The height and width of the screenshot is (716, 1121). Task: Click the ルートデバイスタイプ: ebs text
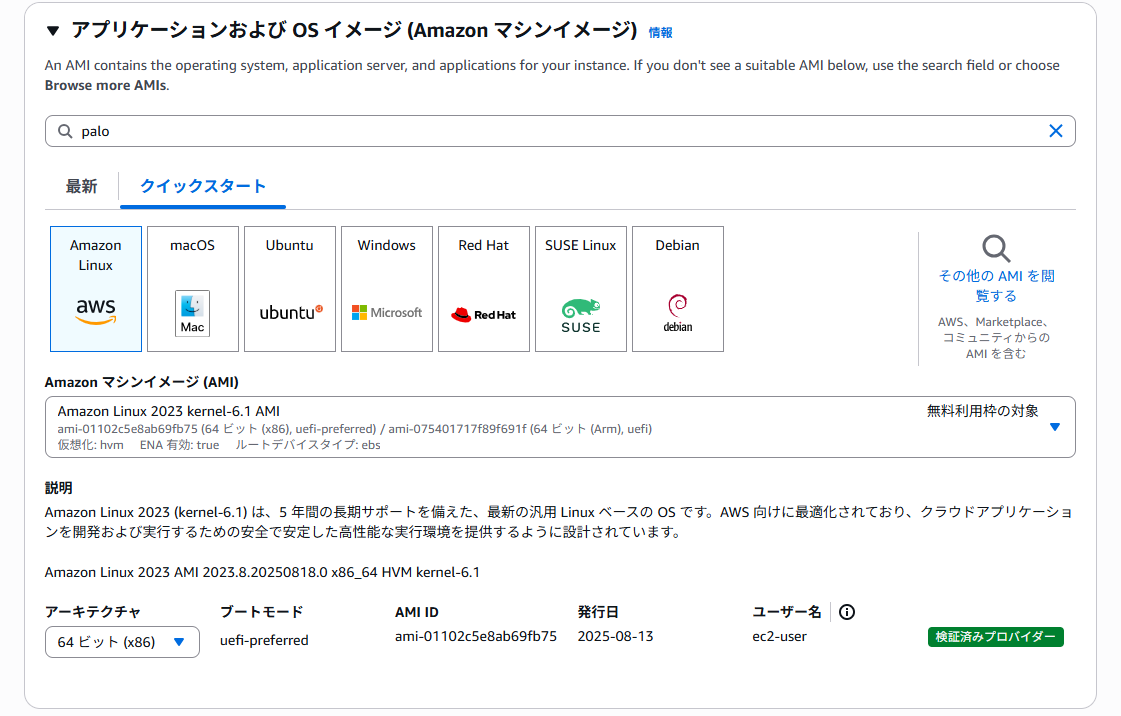[308, 444]
